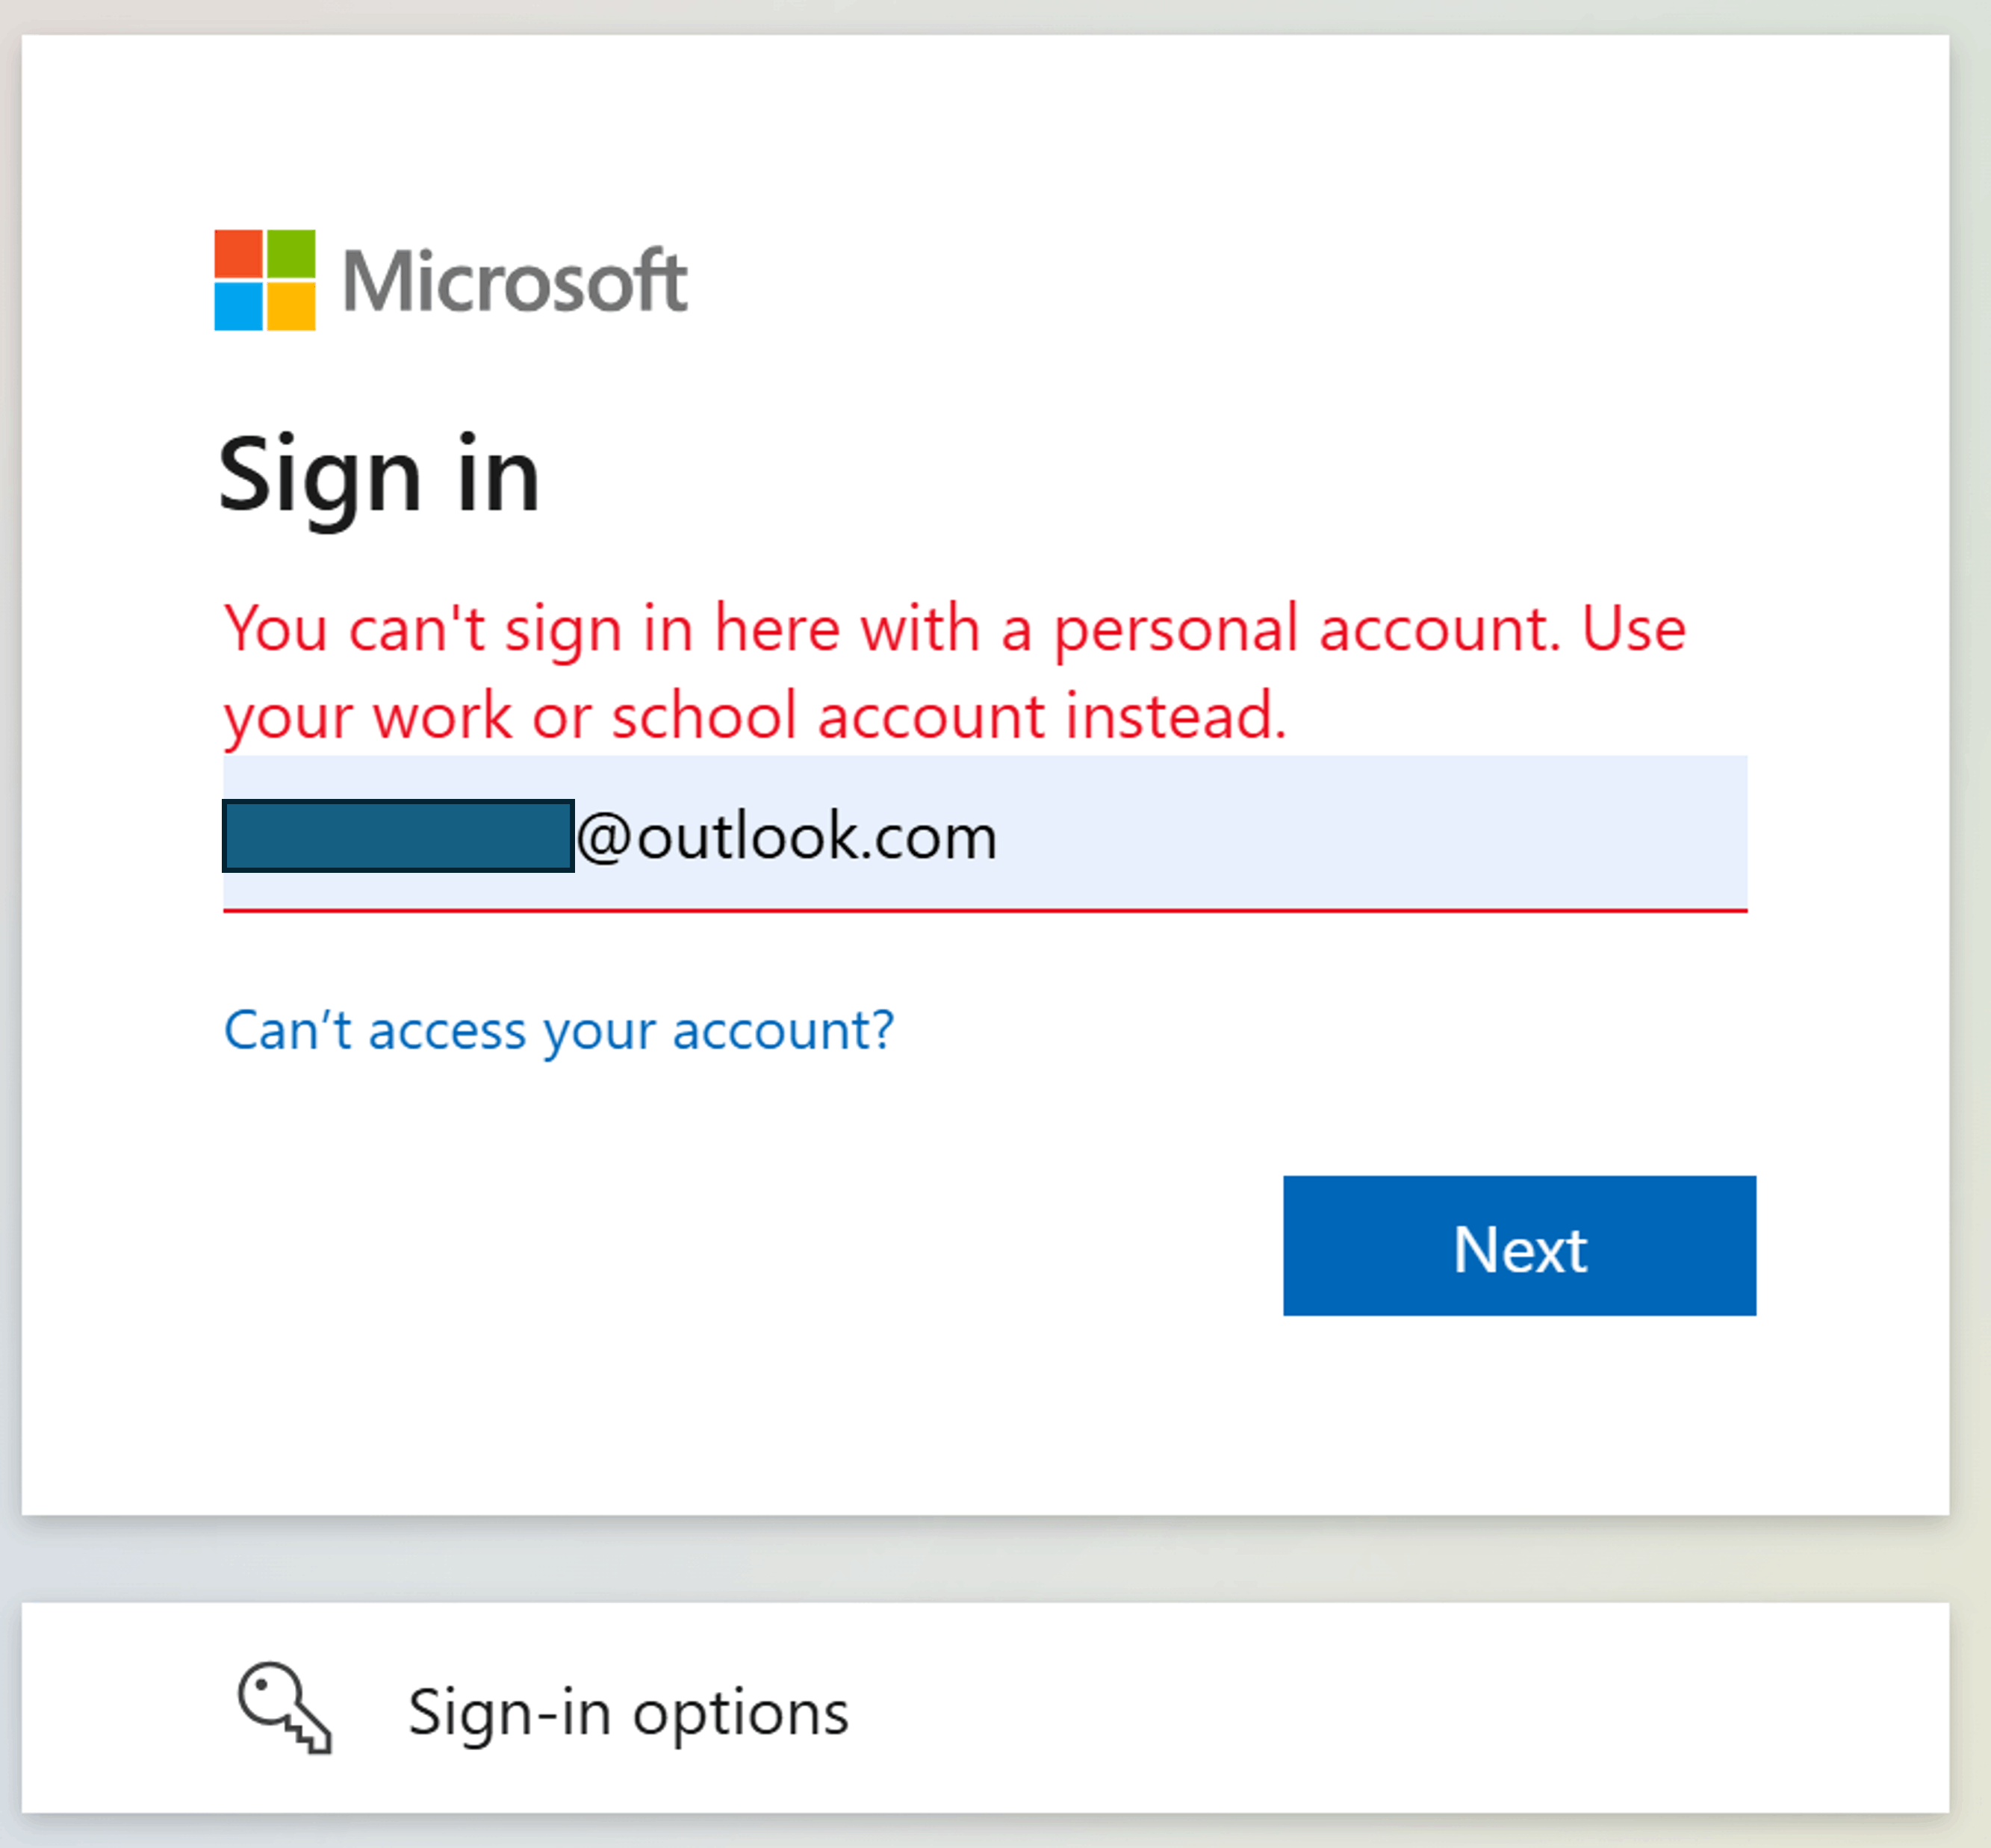Click blank area of Sign-in options panel
The height and width of the screenshot is (1848, 1991).
coord(1400,1710)
